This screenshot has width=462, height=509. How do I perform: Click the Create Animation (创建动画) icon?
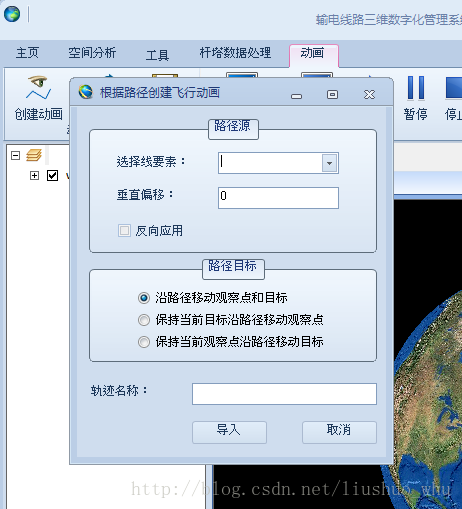coord(38,88)
